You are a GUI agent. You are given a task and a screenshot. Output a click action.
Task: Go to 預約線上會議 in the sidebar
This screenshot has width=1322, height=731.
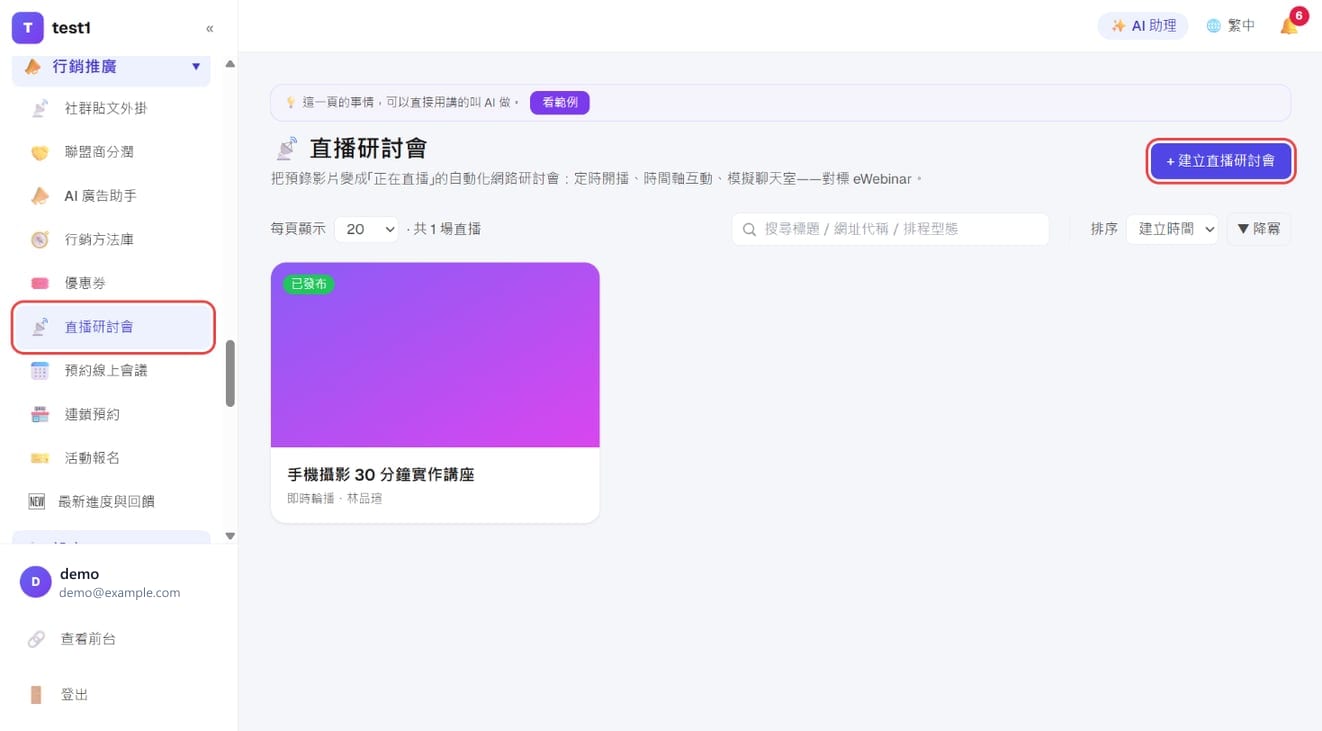tap(113, 371)
